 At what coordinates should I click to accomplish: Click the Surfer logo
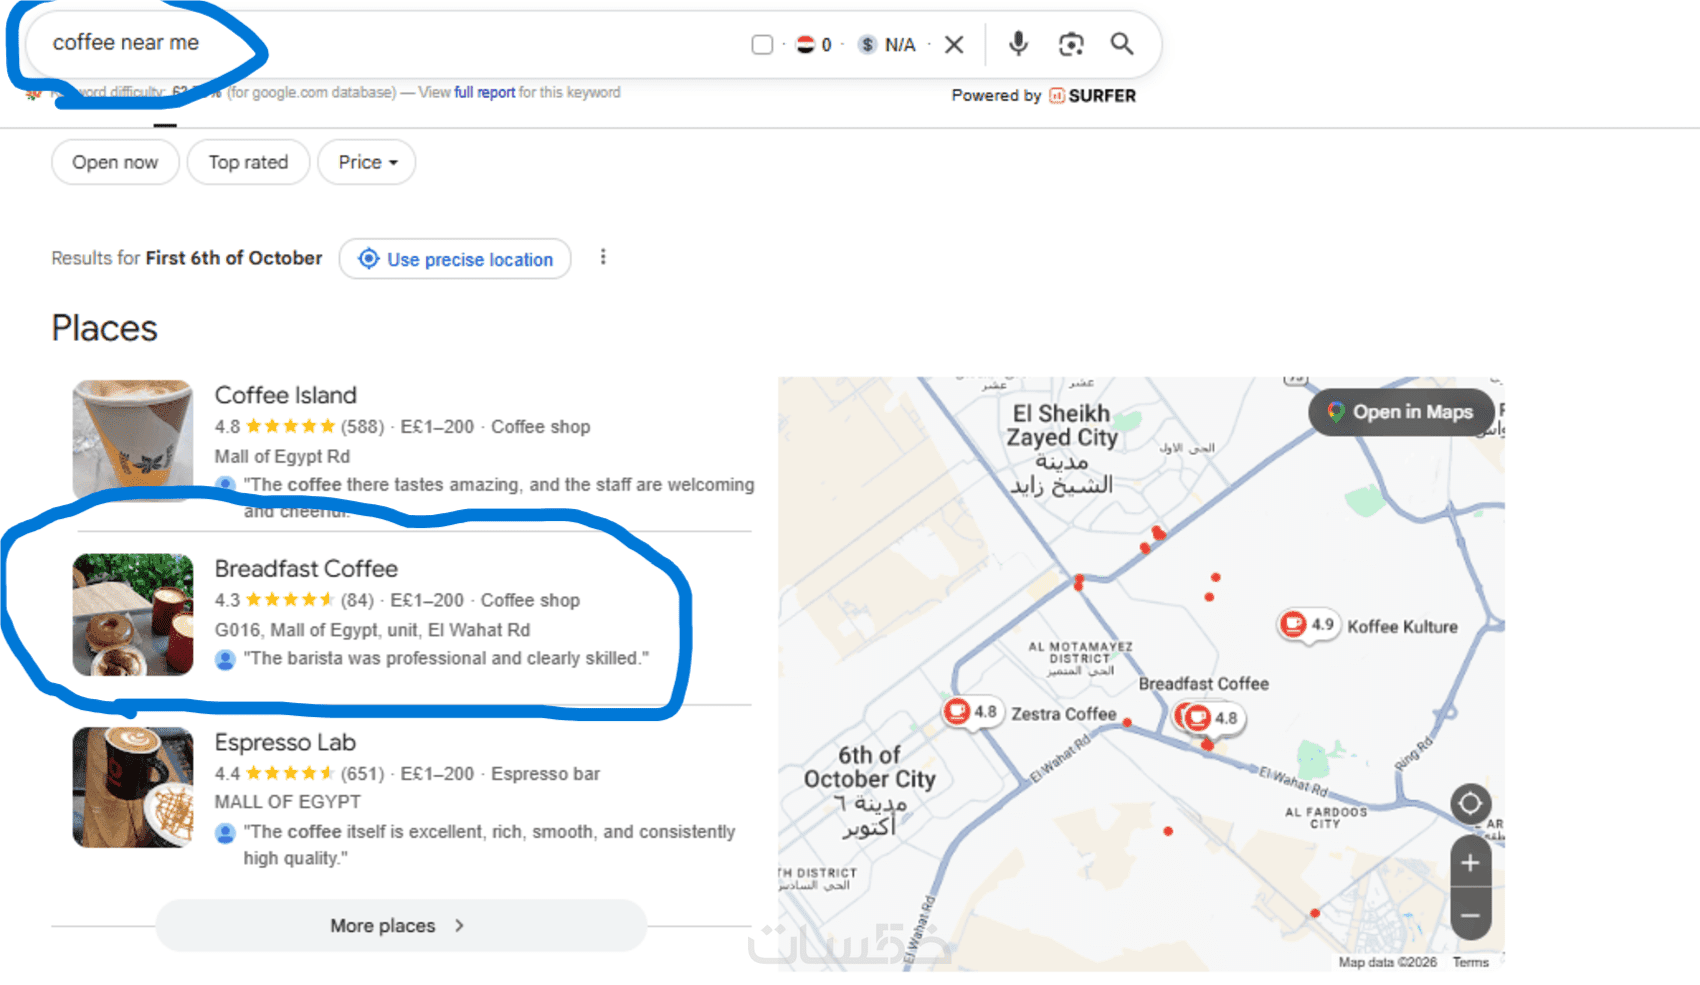pyautogui.click(x=1092, y=96)
